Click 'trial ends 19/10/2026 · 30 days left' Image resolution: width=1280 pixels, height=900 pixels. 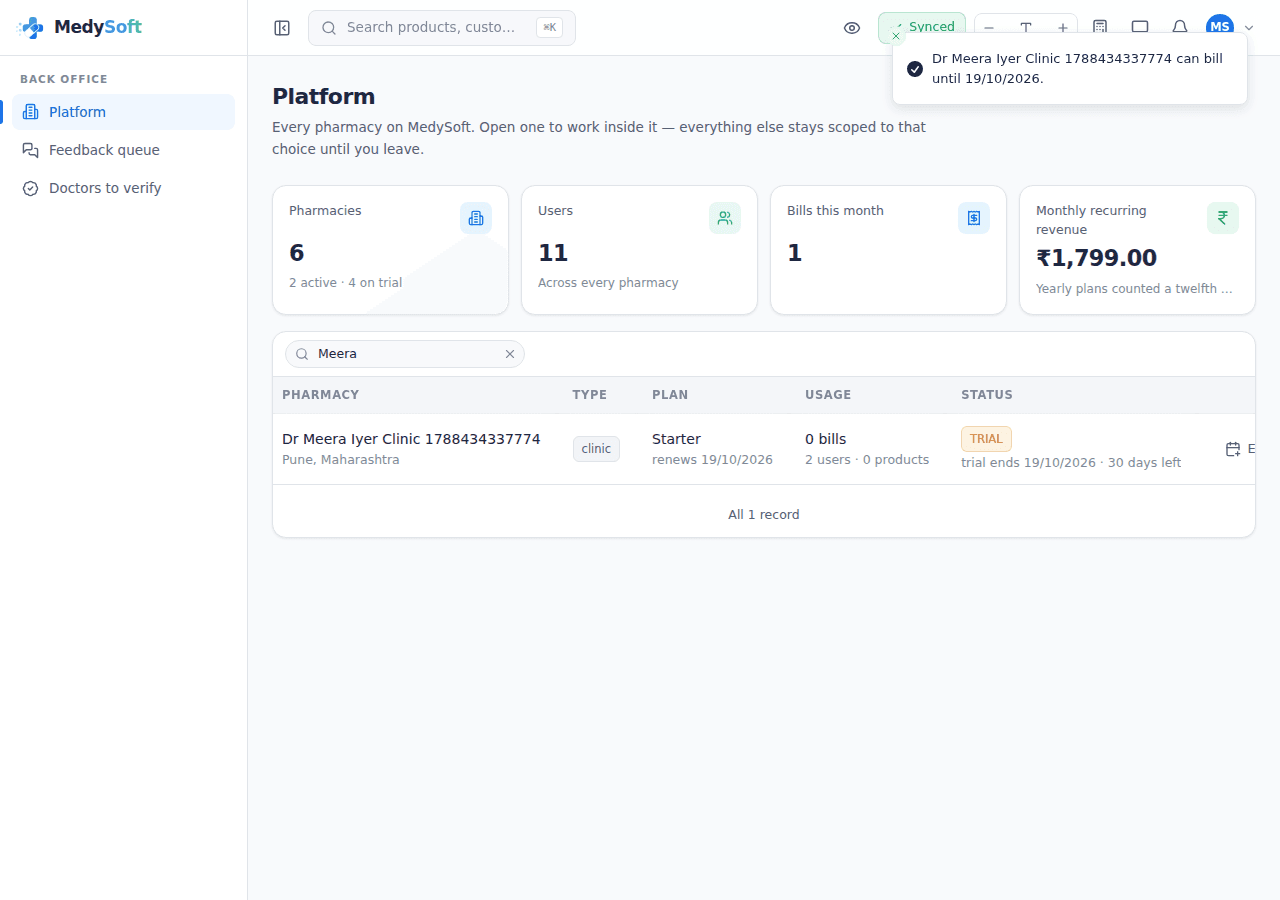pos(1071,463)
